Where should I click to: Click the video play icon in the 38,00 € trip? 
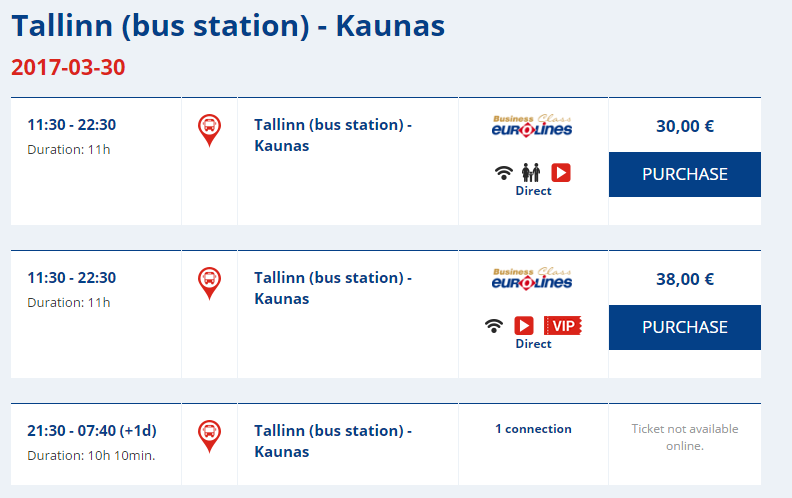click(x=523, y=326)
